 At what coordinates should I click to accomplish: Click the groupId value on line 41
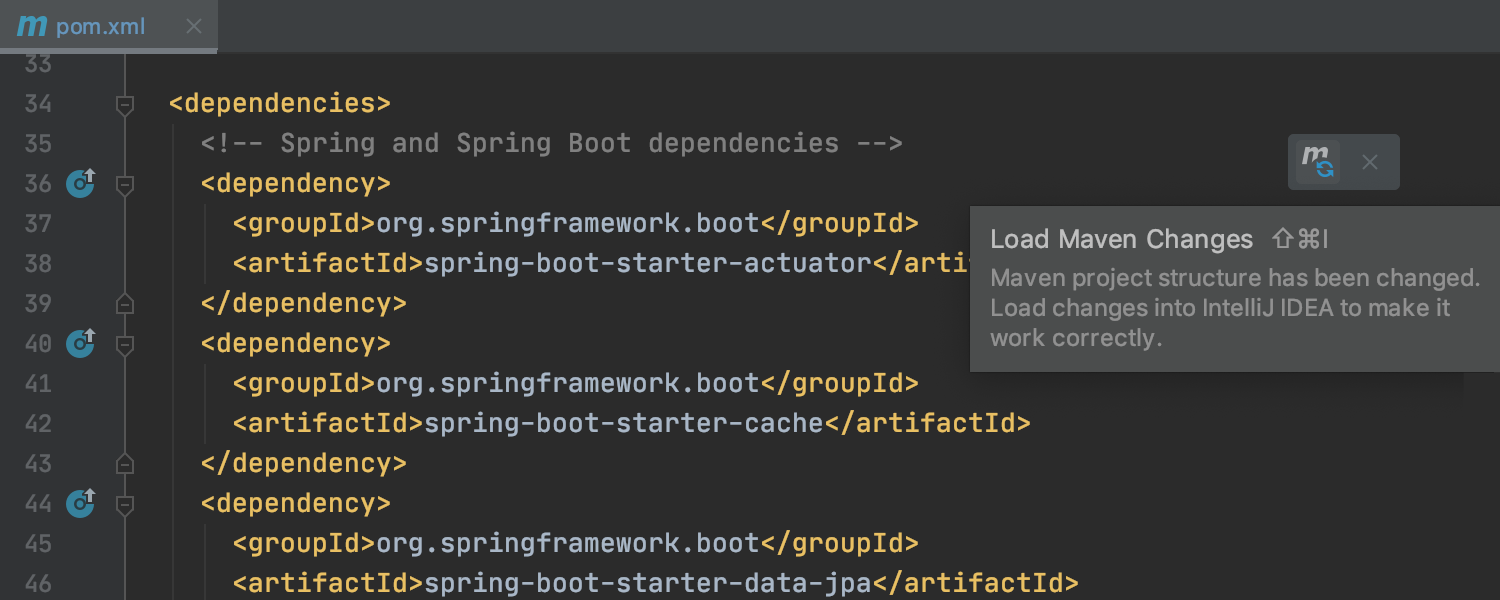(x=568, y=384)
